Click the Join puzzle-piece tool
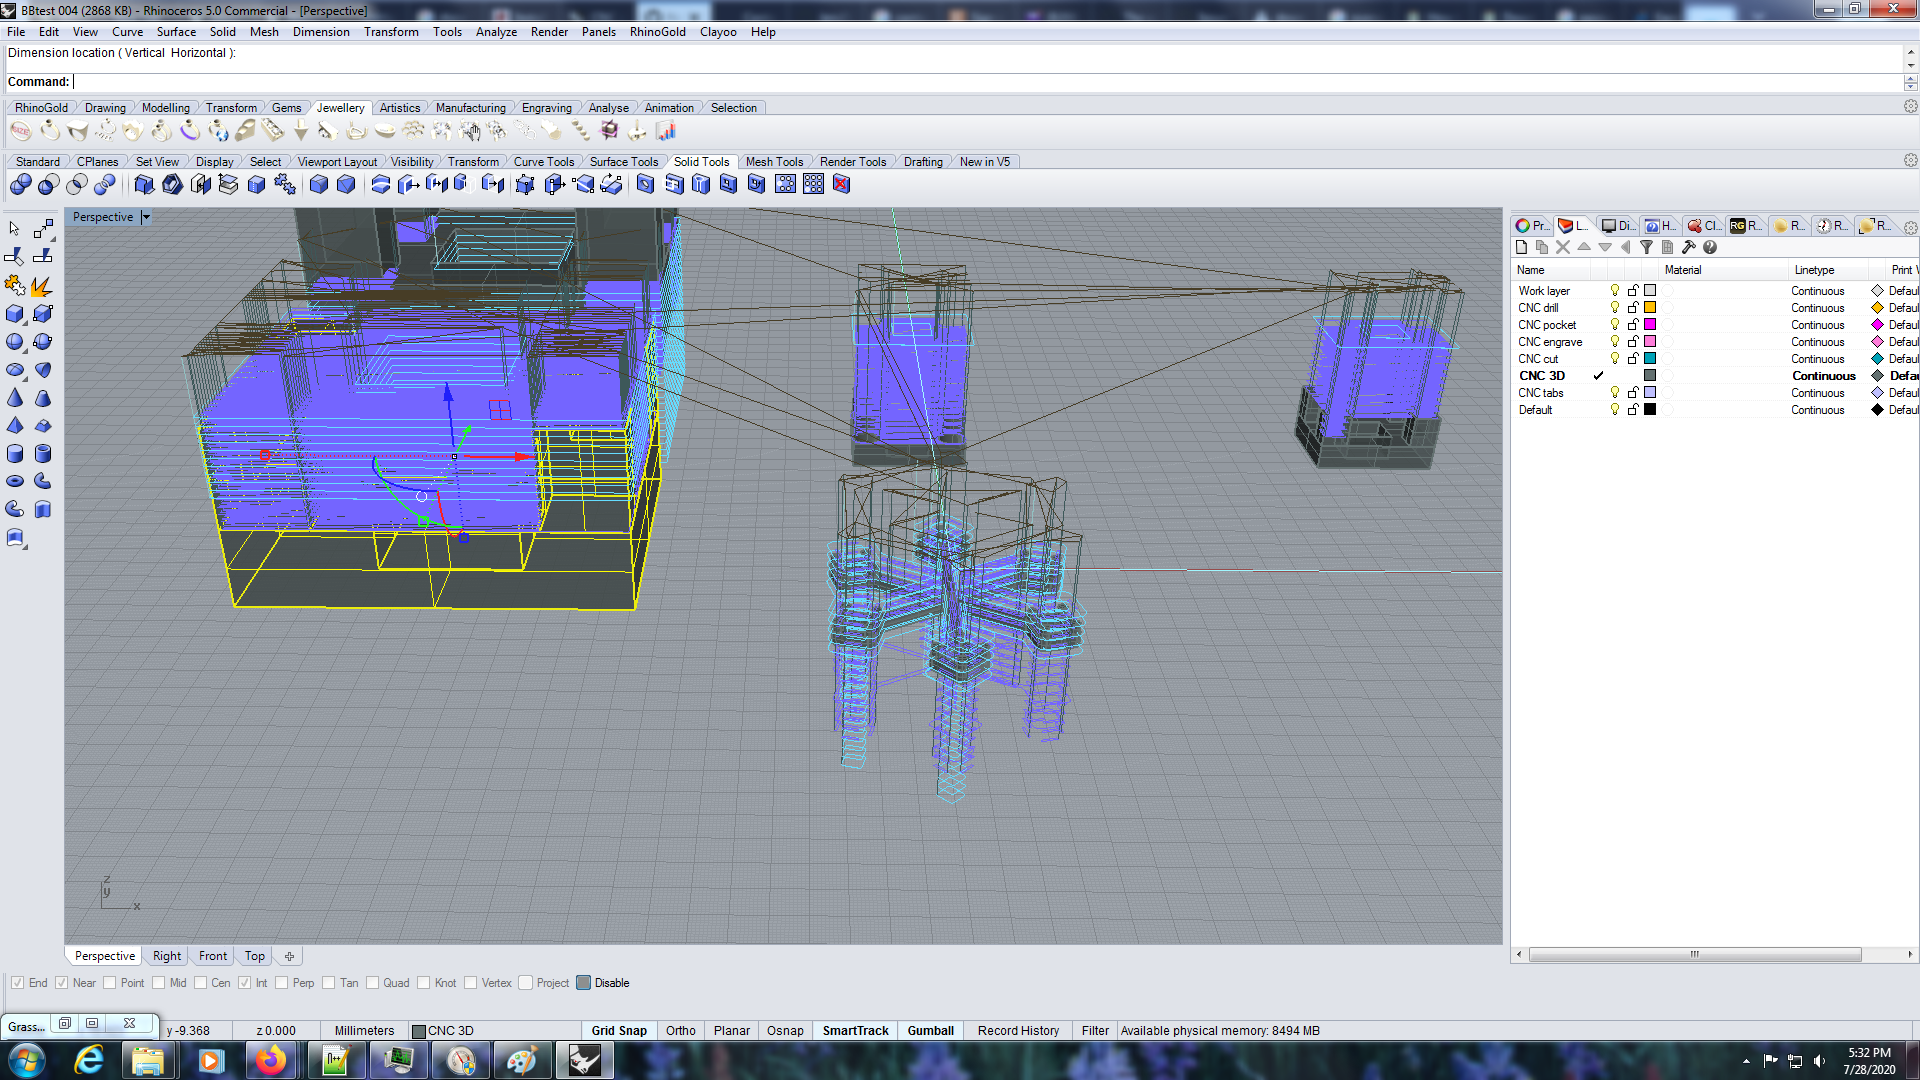Image resolution: width=1920 pixels, height=1080 pixels. point(15,286)
